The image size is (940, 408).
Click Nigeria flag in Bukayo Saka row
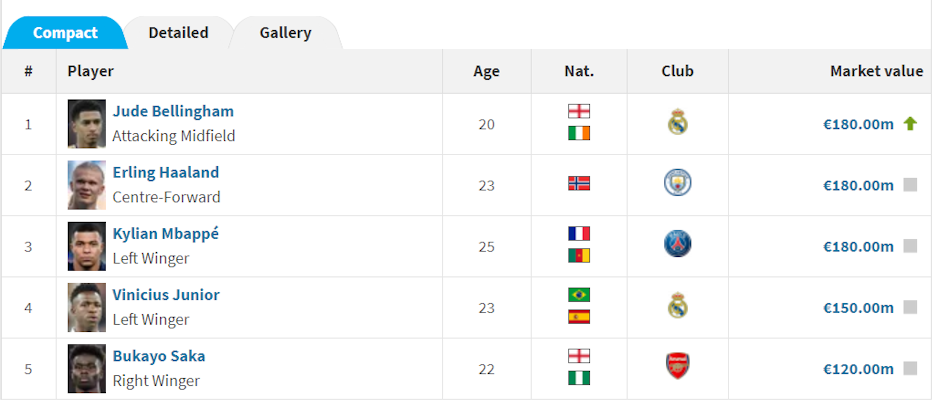pyautogui.click(x=579, y=377)
